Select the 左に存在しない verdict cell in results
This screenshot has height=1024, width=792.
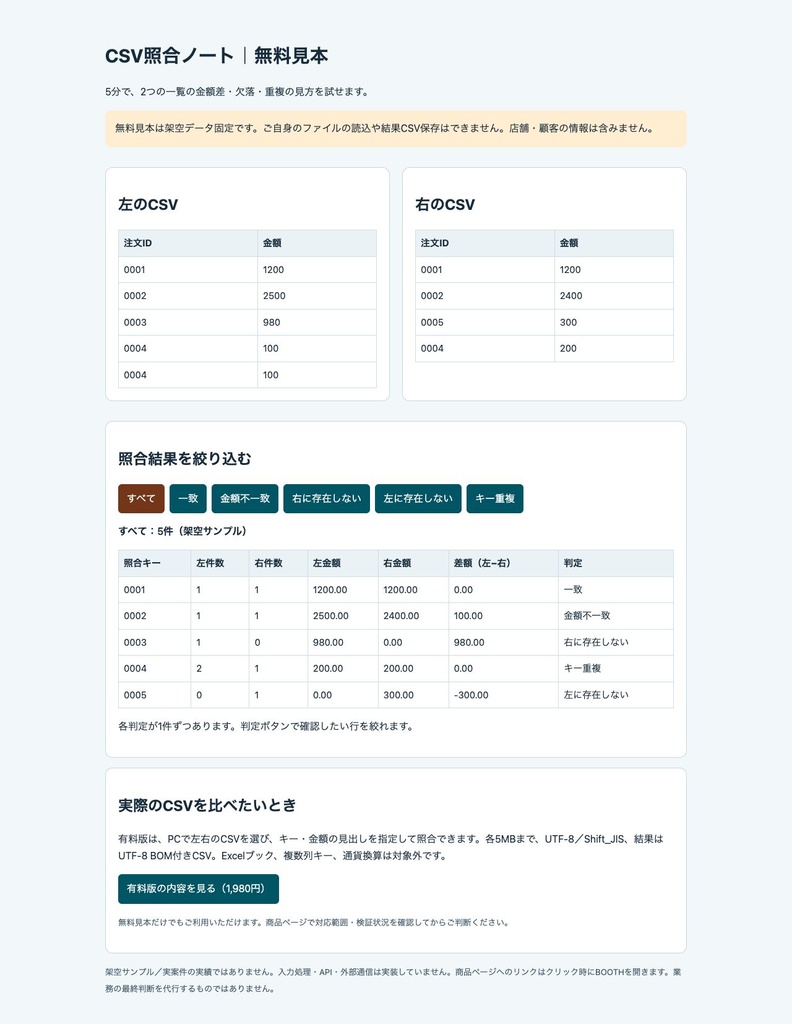pos(616,695)
